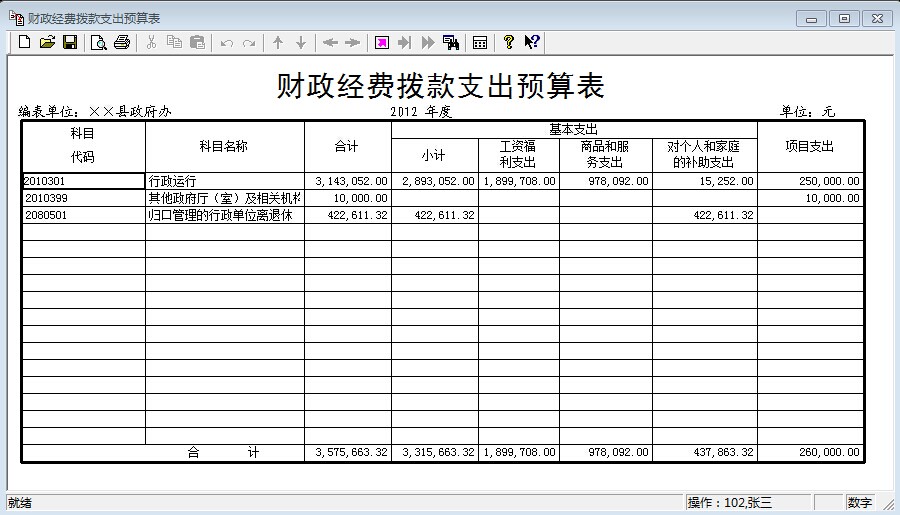Open a file with the folder icon

(x=47, y=42)
